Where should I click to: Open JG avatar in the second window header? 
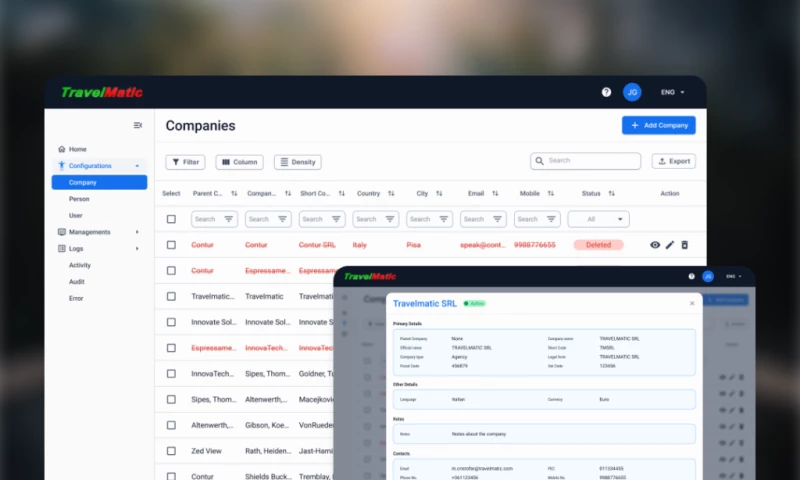[x=708, y=276]
